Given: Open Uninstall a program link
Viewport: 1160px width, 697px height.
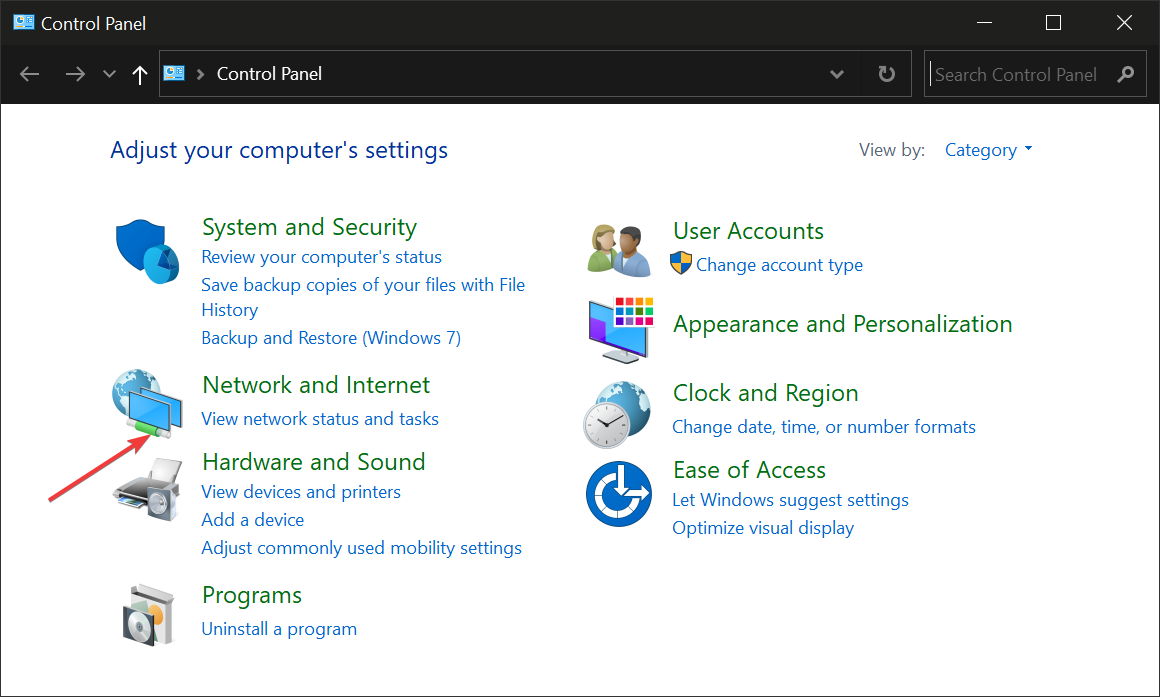Looking at the screenshot, I should pyautogui.click(x=279, y=629).
